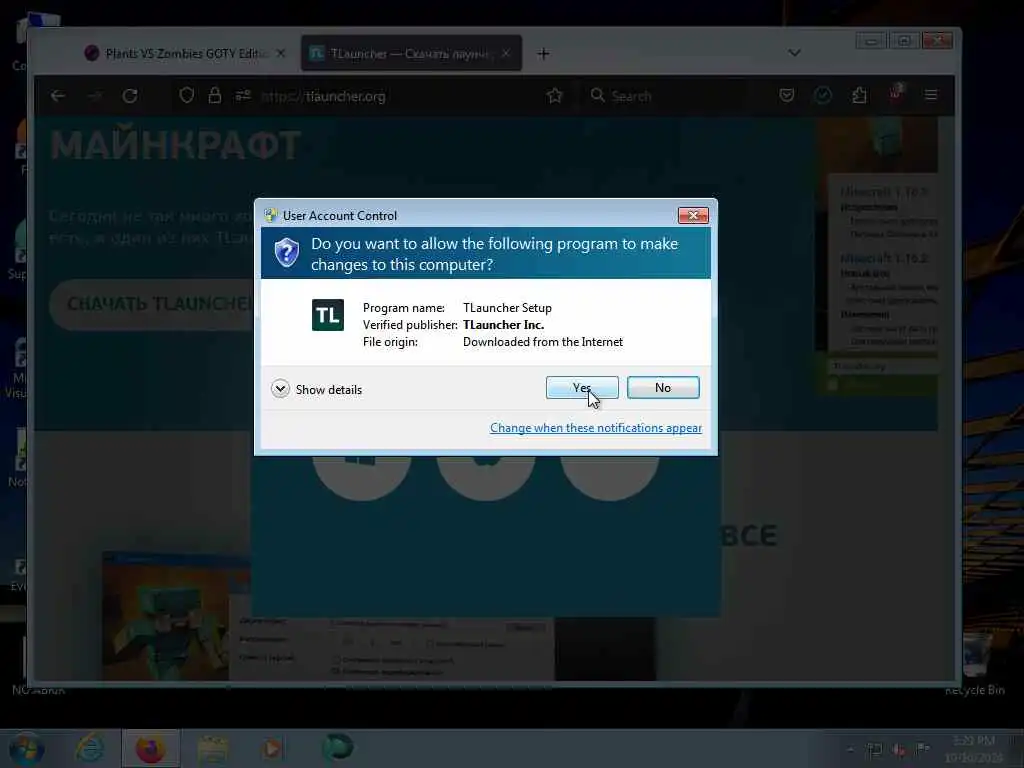Open the list all tabs dropdown
Viewport: 1024px width, 768px height.
coord(794,53)
